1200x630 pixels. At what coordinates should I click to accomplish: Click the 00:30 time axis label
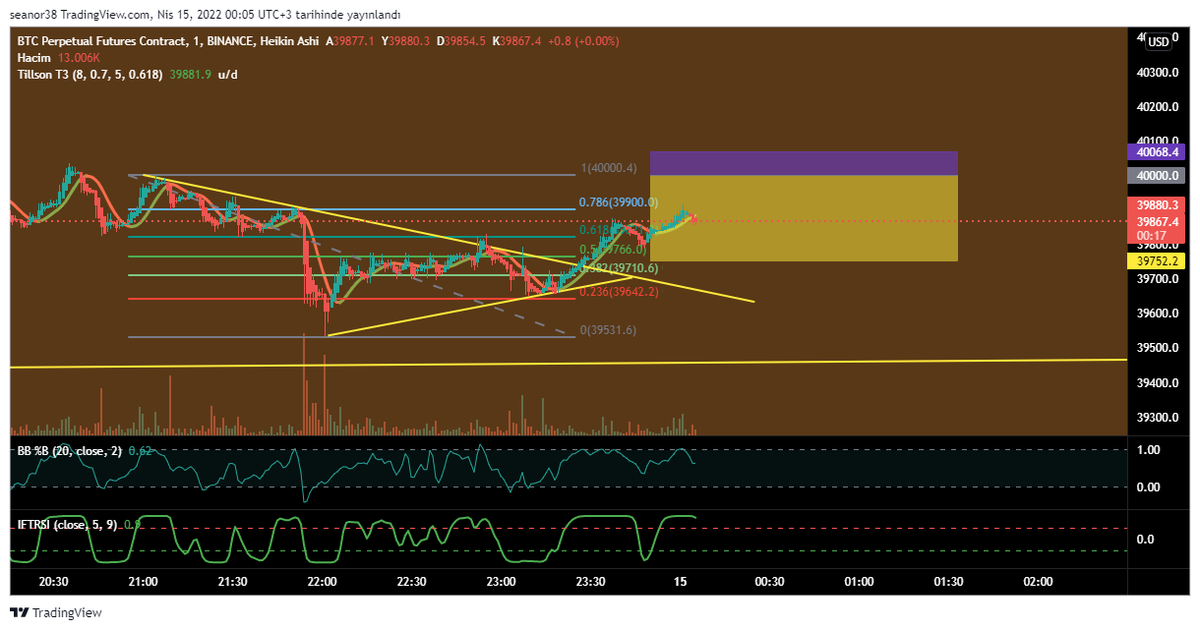pos(769,582)
